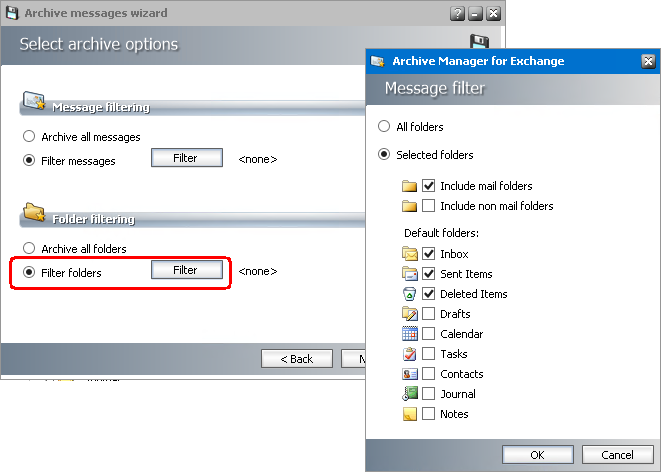Check the Contacts folder checkbox

pyautogui.click(x=428, y=373)
